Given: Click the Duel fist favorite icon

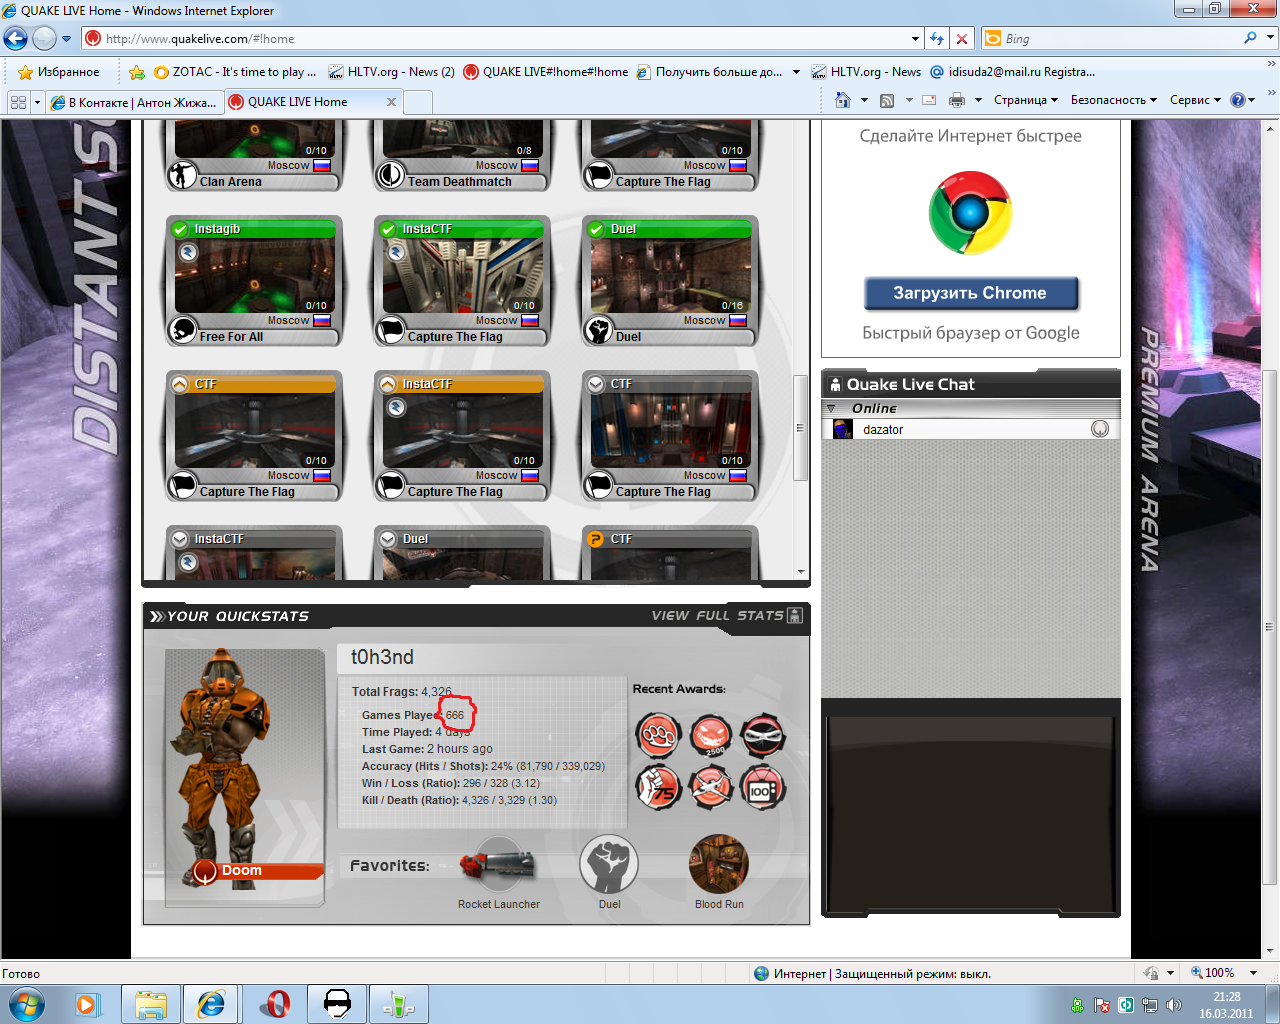Looking at the screenshot, I should pyautogui.click(x=609, y=864).
